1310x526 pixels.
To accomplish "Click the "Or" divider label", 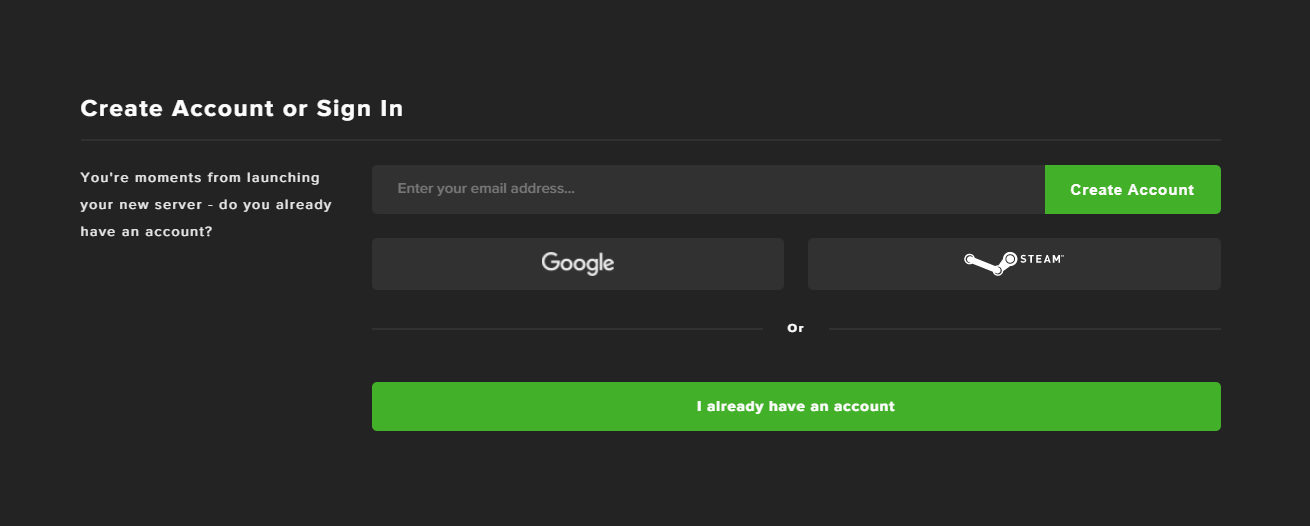I will tap(795, 328).
